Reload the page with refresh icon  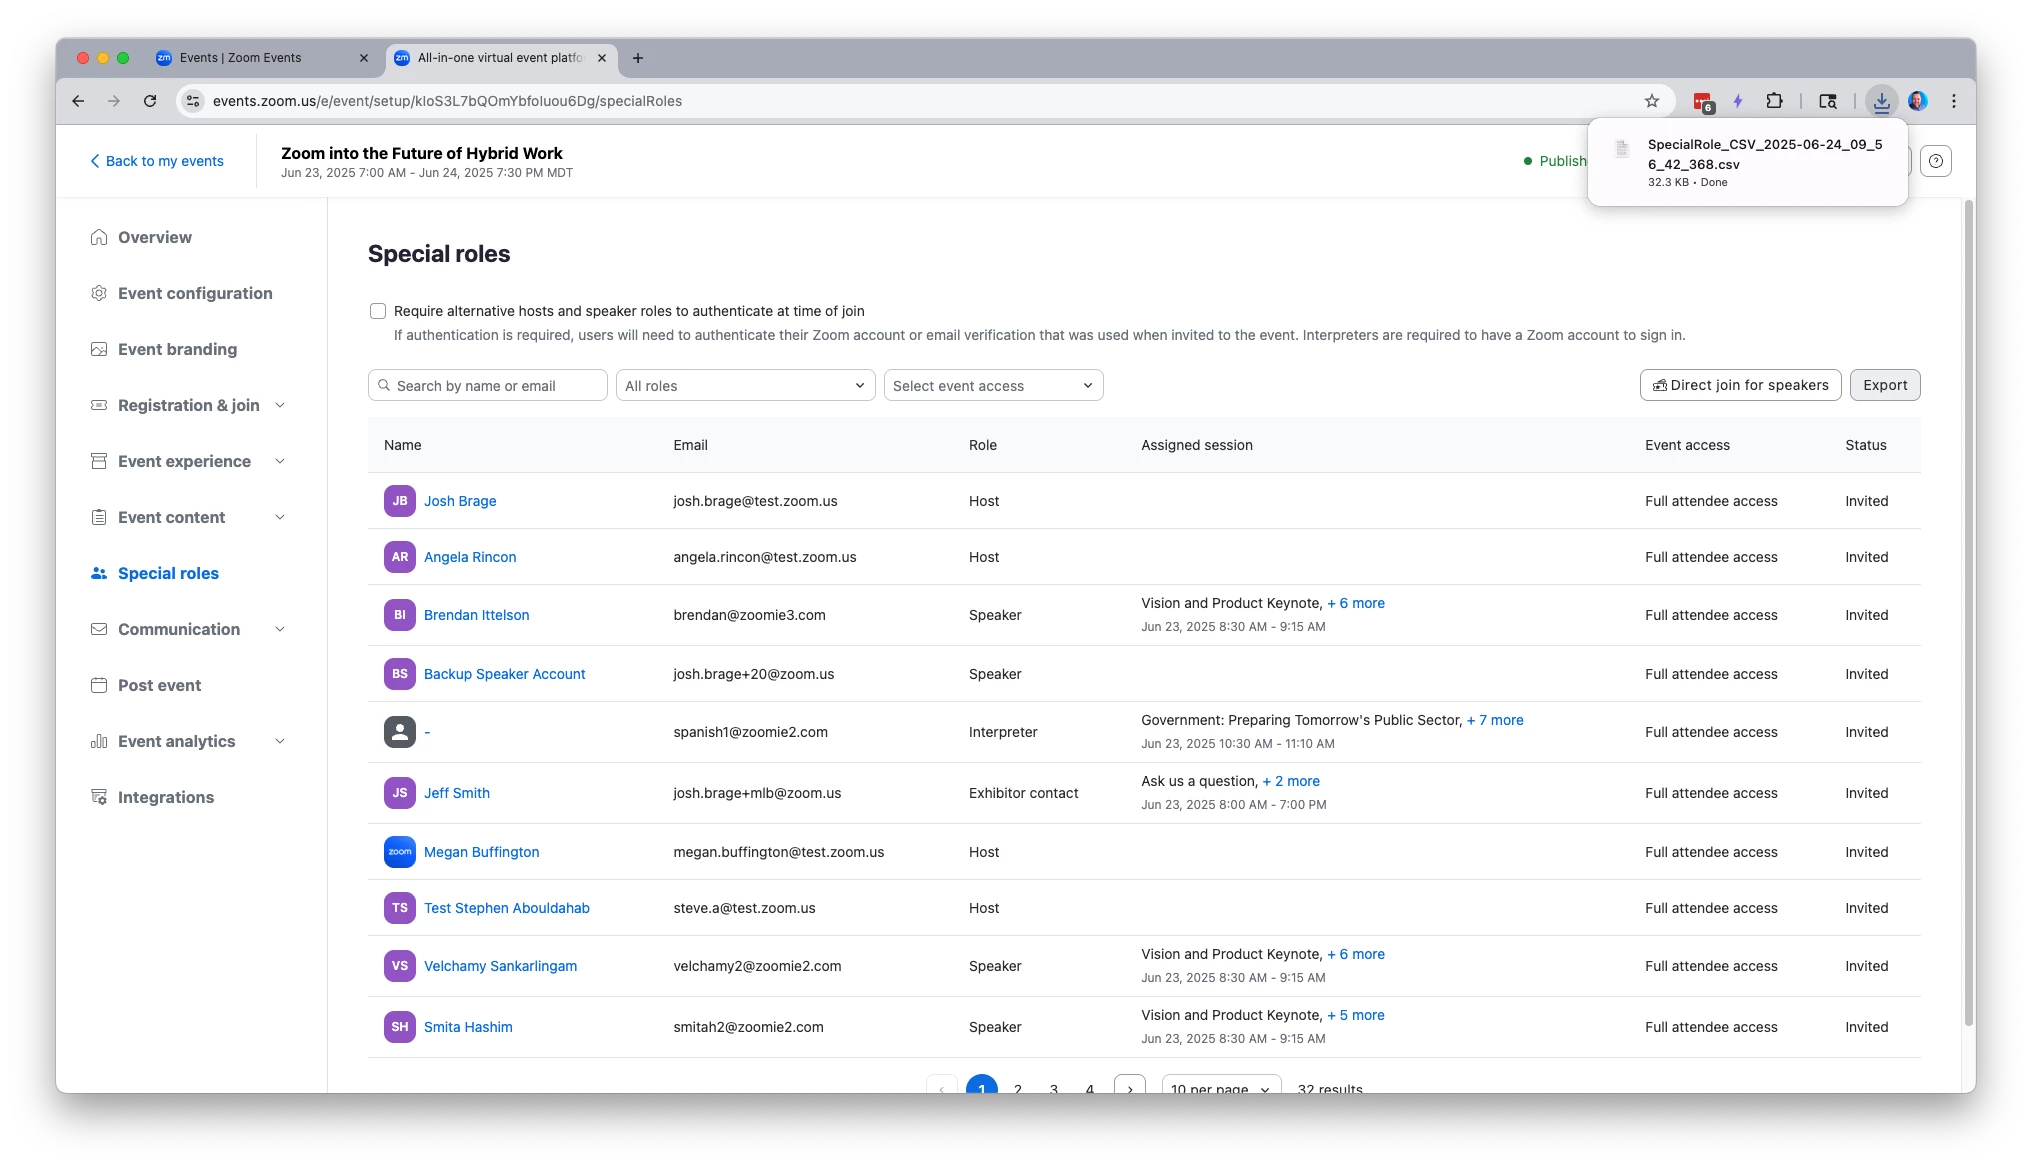pos(150,101)
